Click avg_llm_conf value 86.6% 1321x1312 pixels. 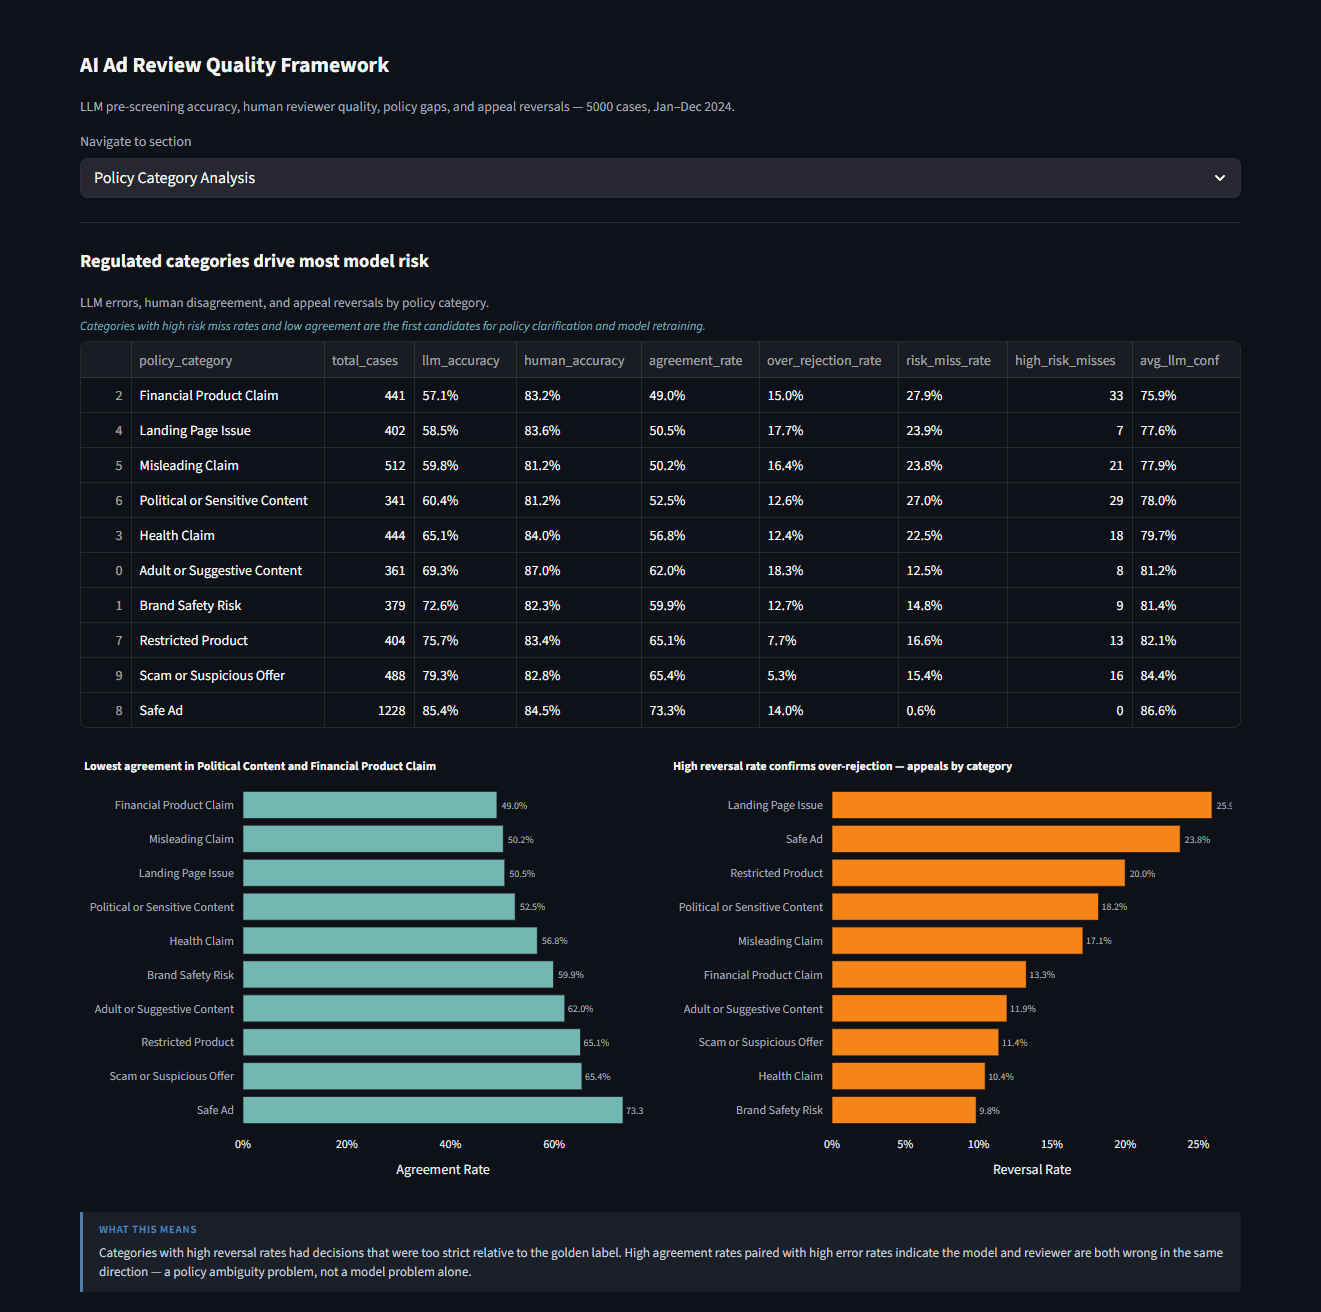pos(1186,710)
